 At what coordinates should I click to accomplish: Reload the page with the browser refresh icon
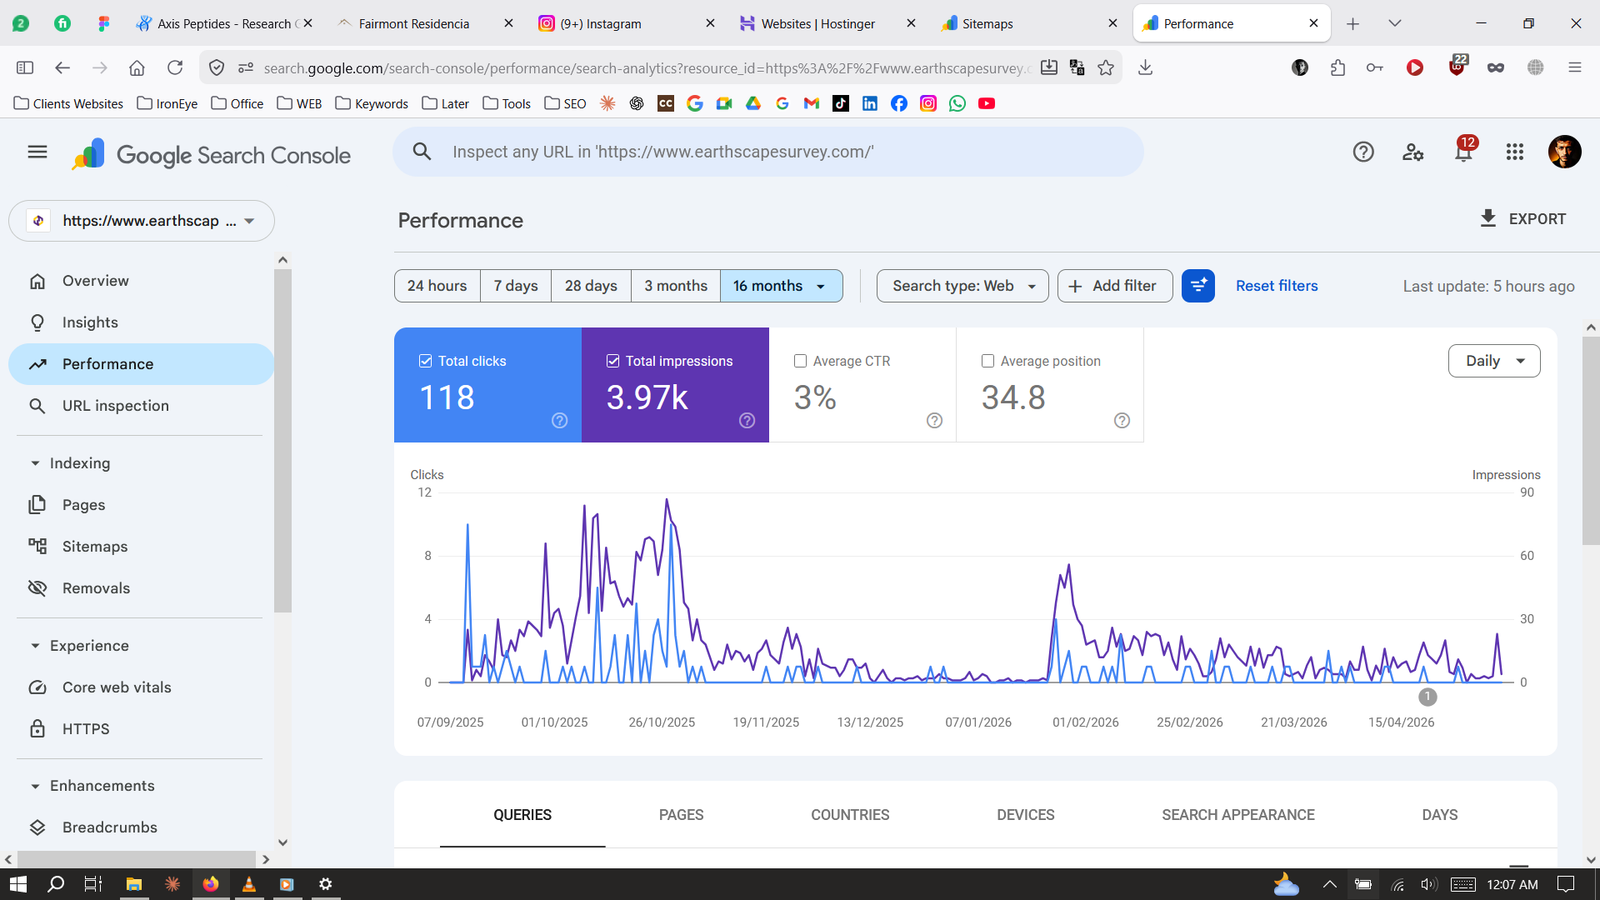[x=175, y=68]
